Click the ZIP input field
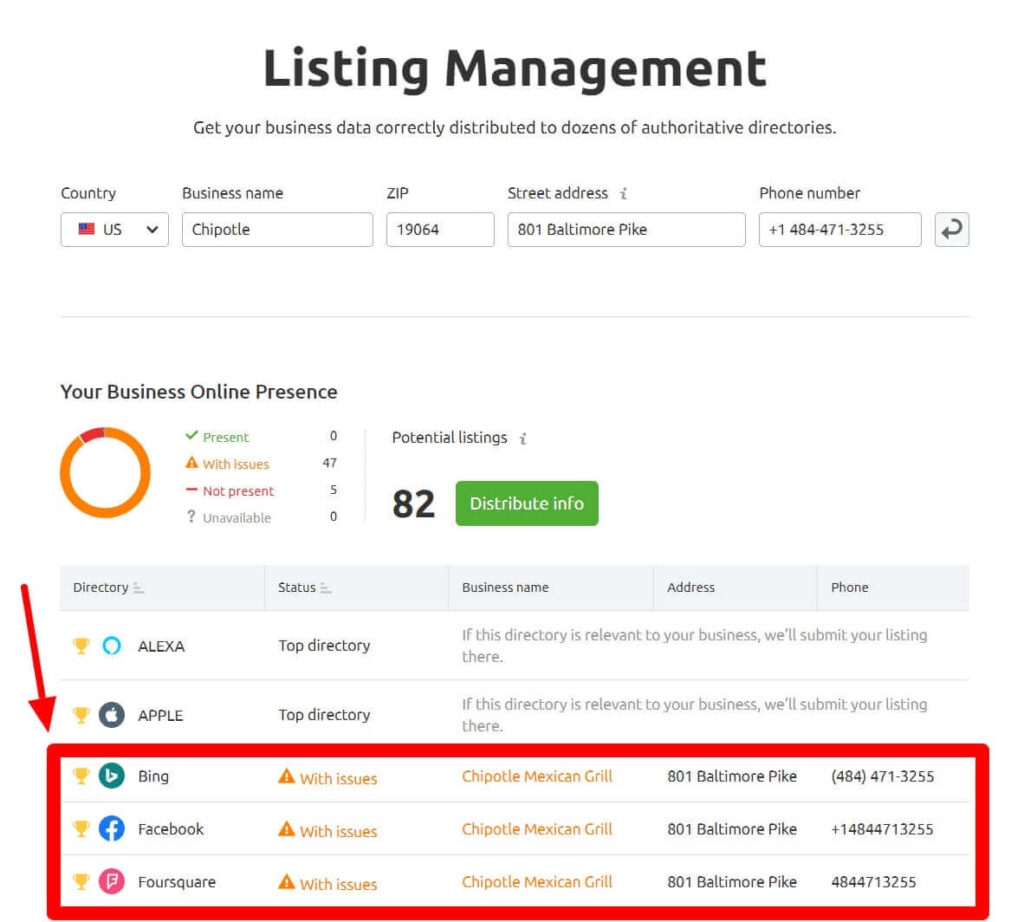 [440, 229]
